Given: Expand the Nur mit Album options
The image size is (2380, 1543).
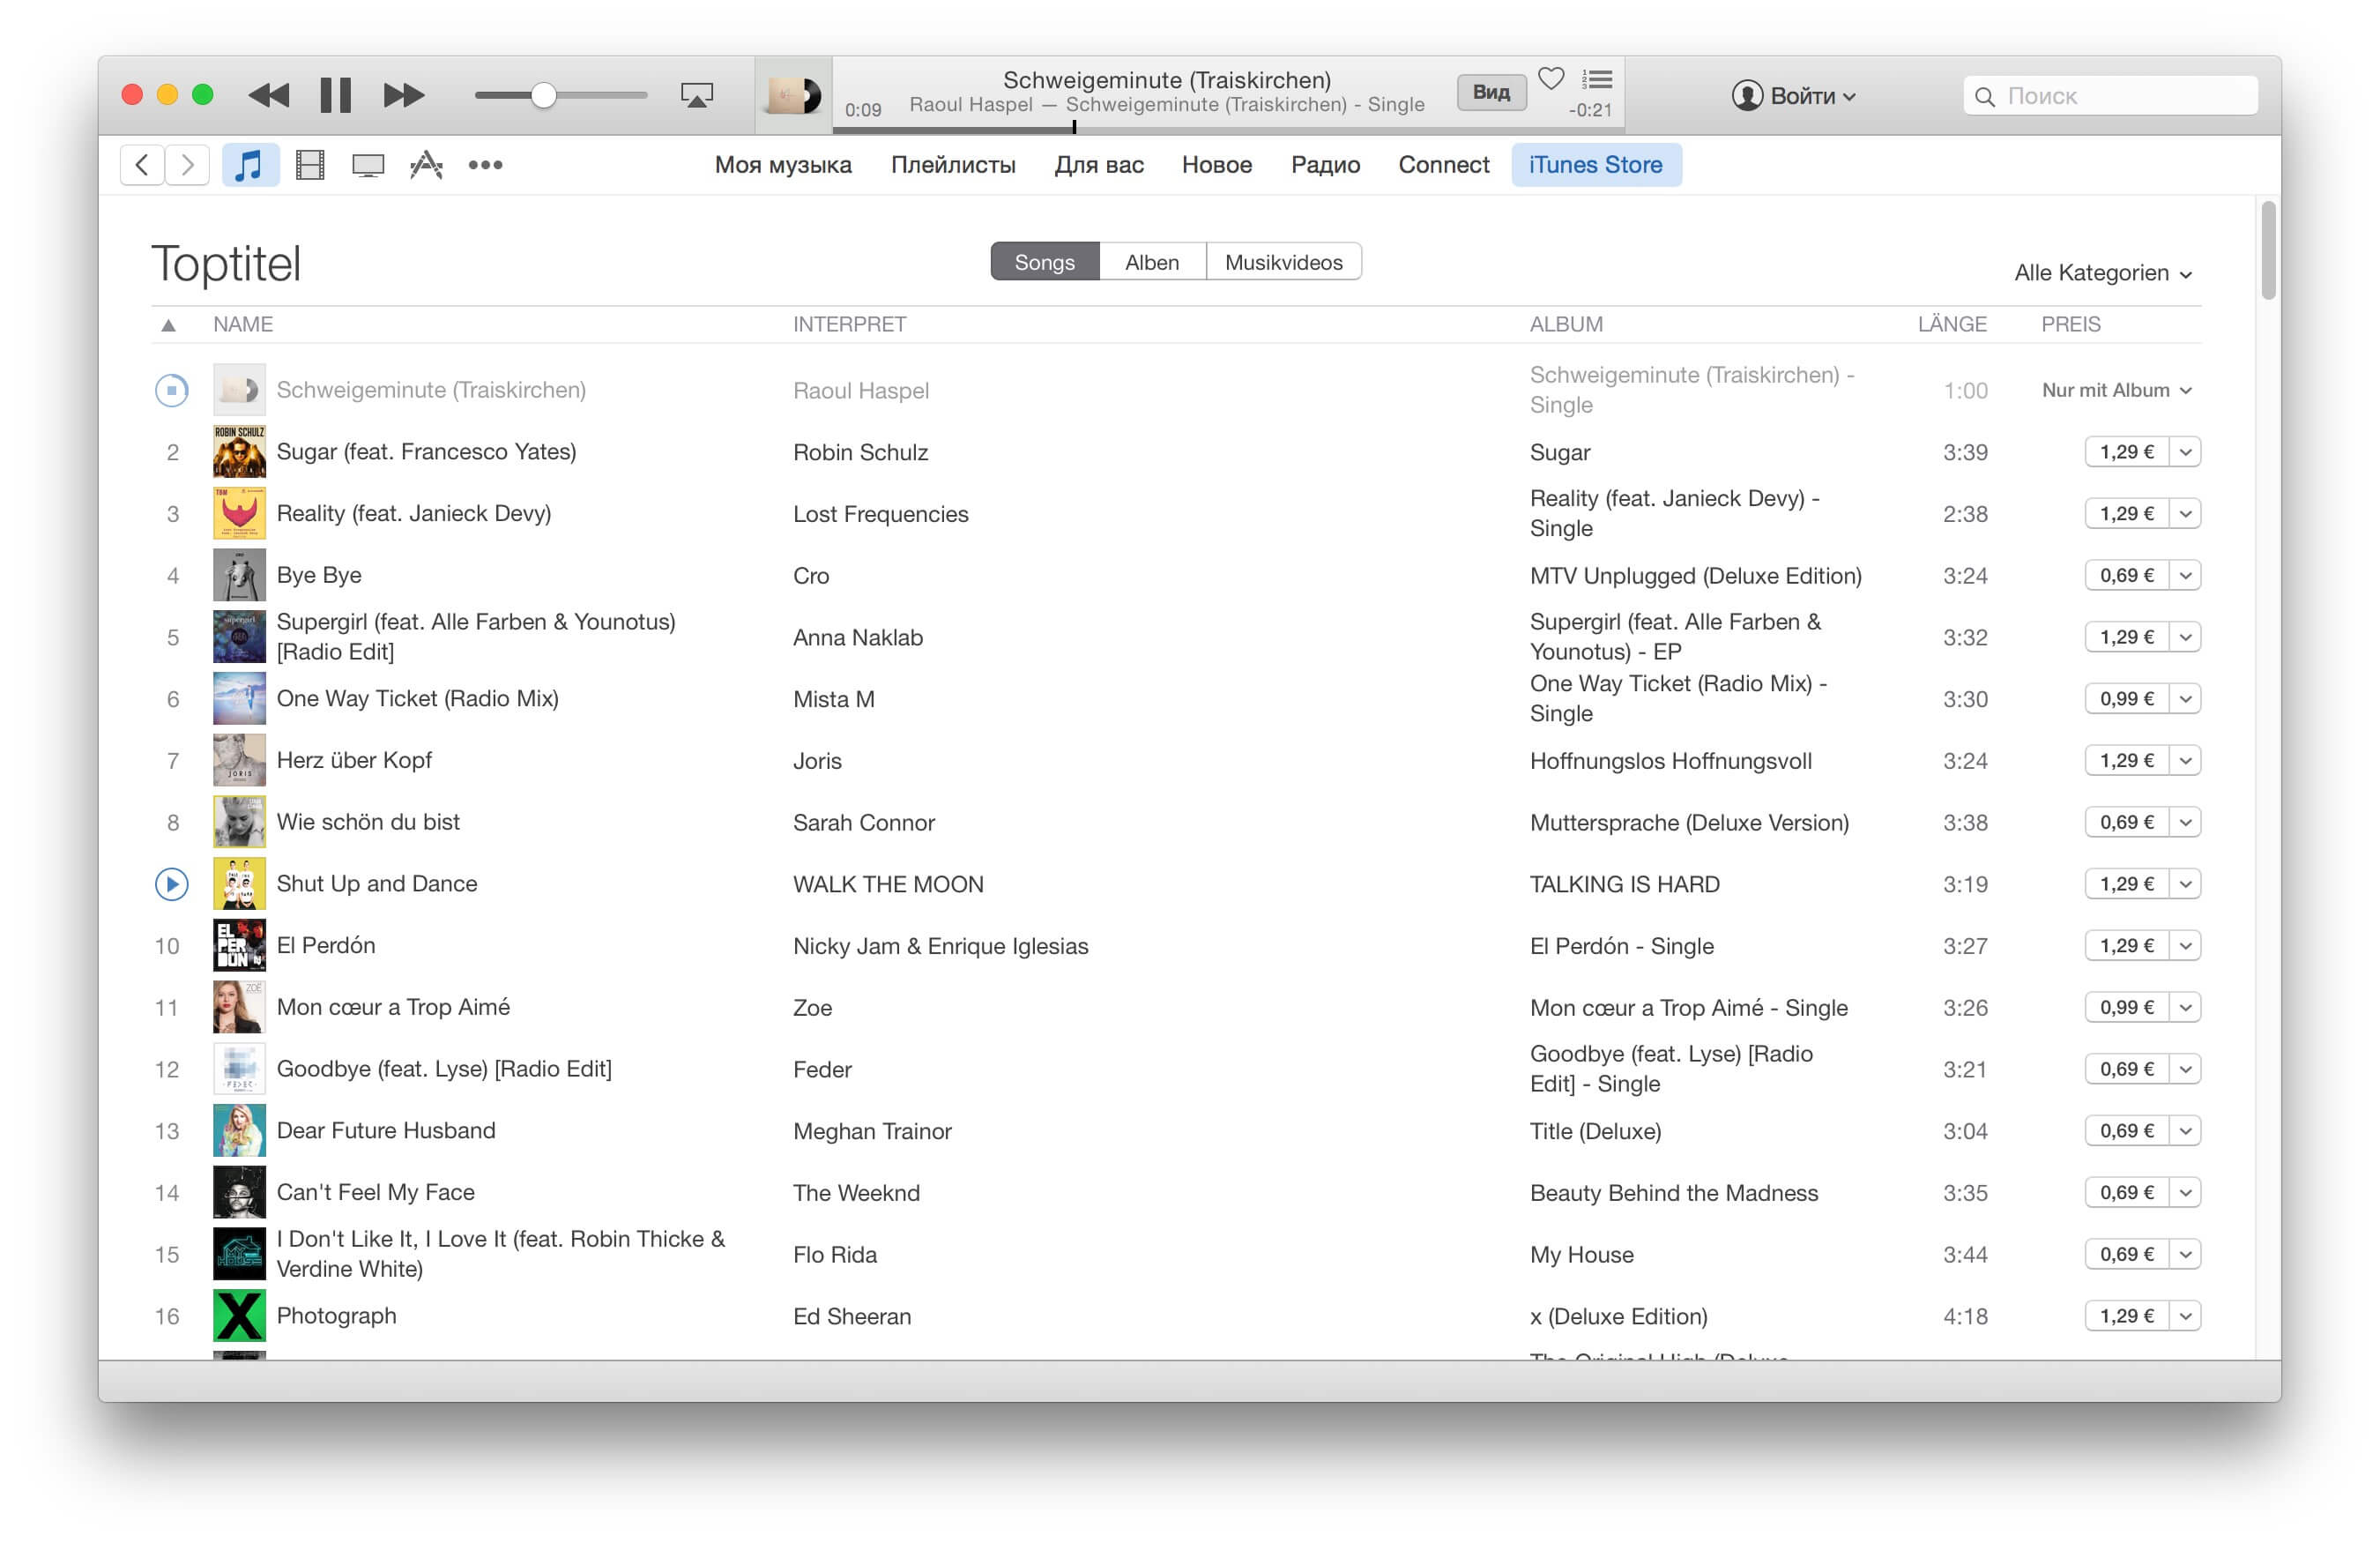Looking at the screenshot, I should [x=2116, y=390].
